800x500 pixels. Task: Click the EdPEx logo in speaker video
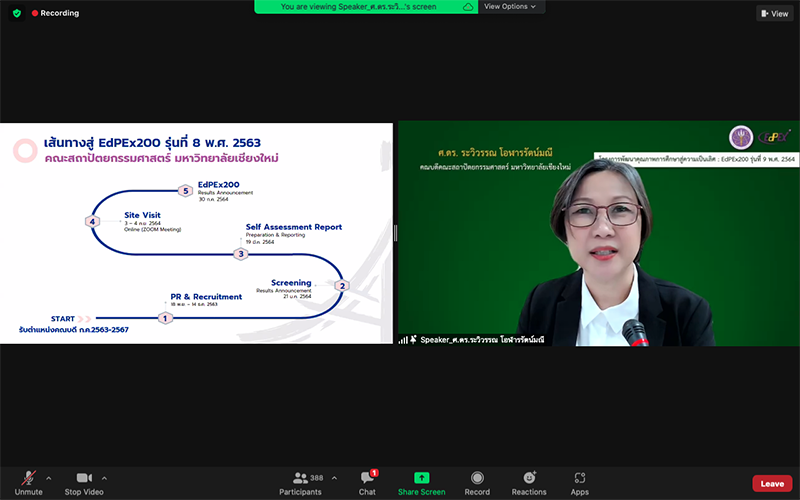pyautogui.click(x=774, y=136)
